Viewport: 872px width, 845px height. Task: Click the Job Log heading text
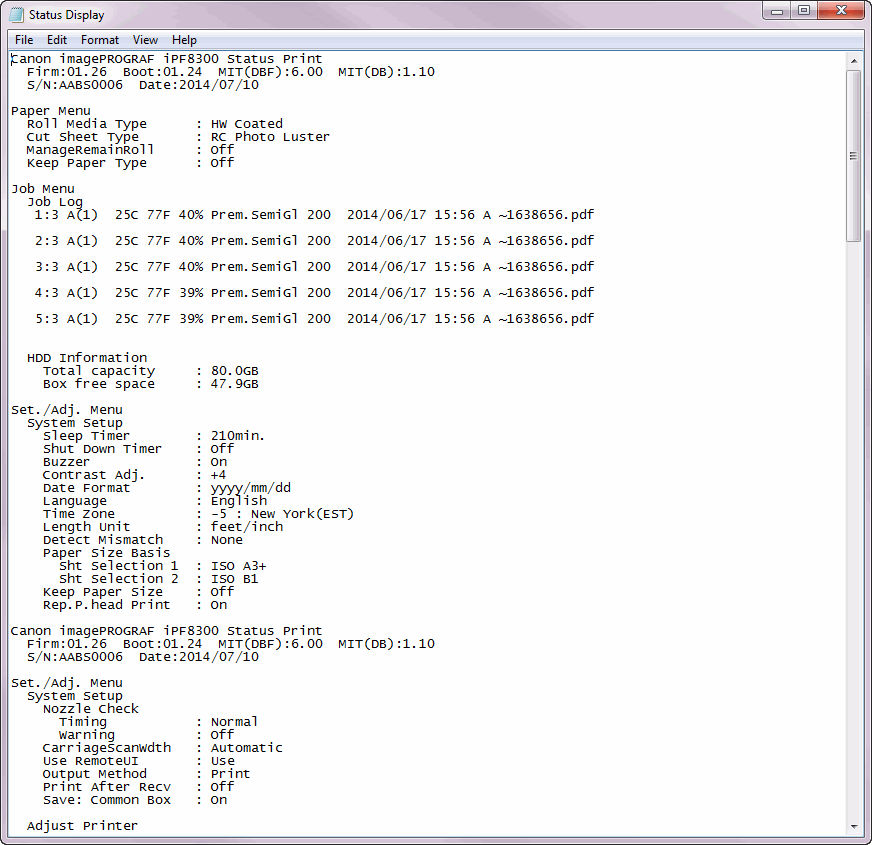coord(55,202)
